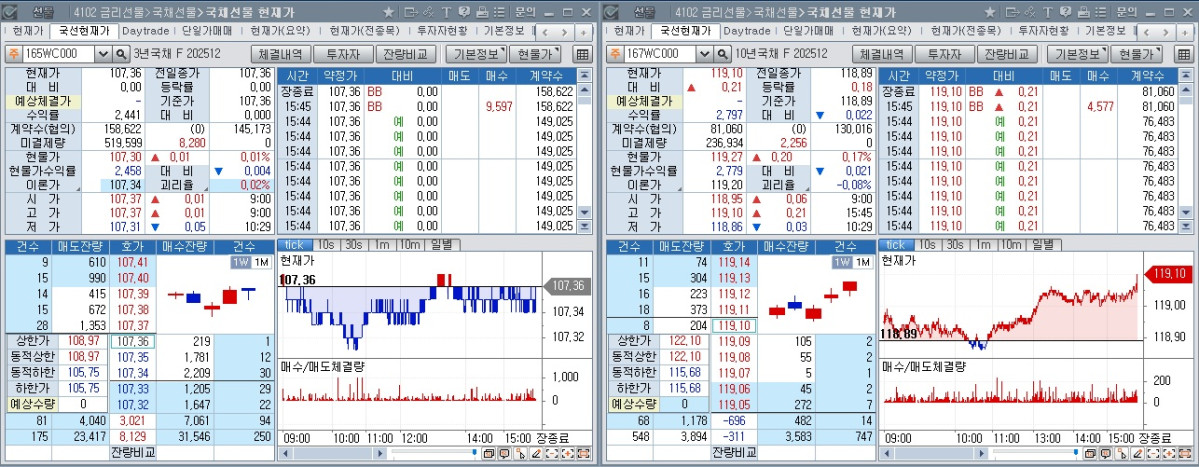
Task: Switch to 투자자현황 tab in right window
Action: pos(1043,31)
